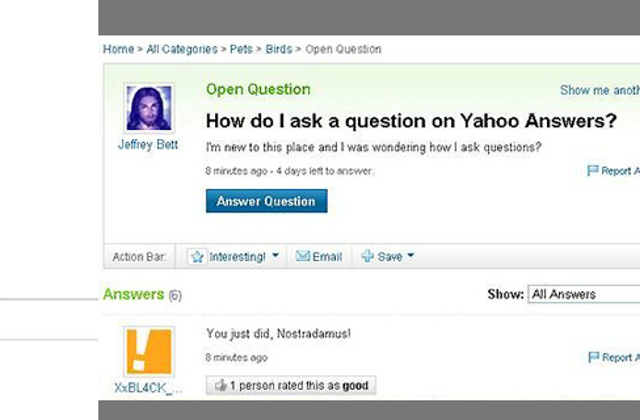Click the Report link for the question
Image resolution: width=640 pixels, height=420 pixels.
pos(620,171)
